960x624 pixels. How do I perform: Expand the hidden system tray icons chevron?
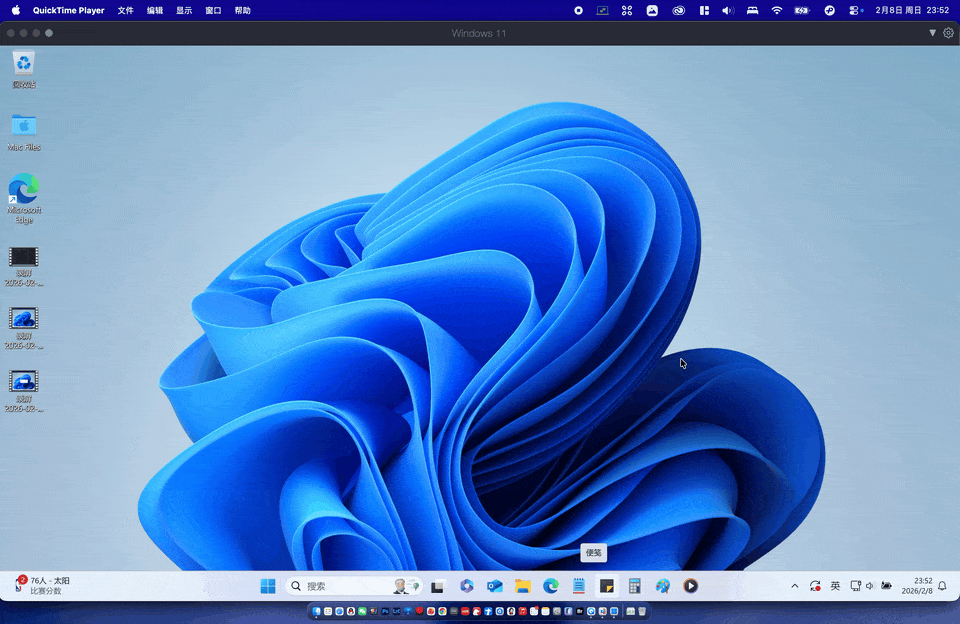pyautogui.click(x=795, y=586)
